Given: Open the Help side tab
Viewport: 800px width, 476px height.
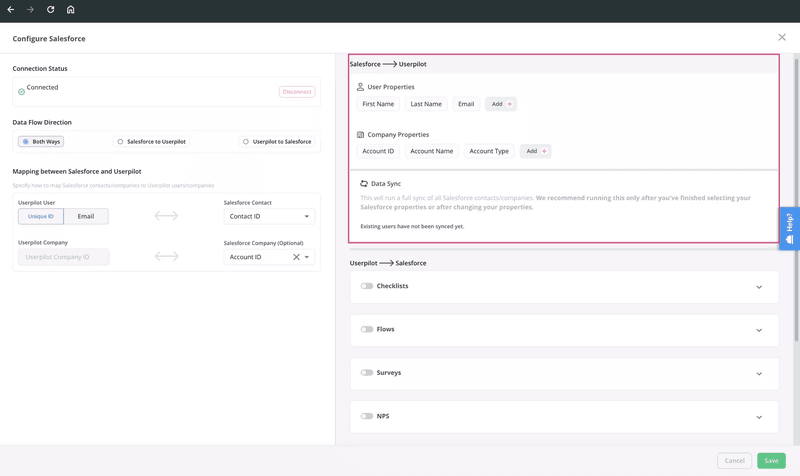Looking at the screenshot, I should coord(789,227).
